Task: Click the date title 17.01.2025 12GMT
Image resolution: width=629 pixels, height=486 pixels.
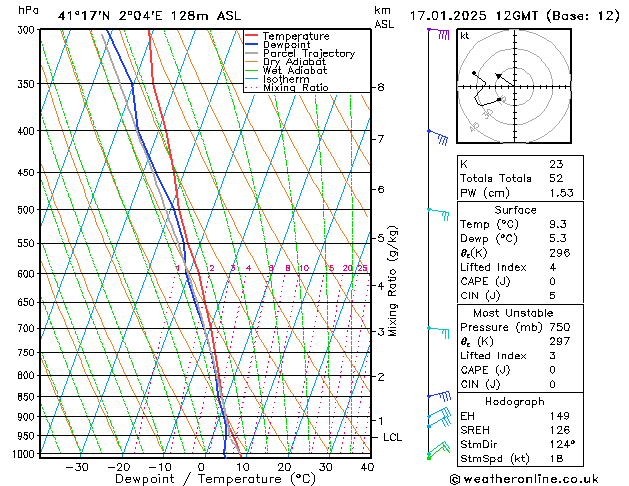Action: [515, 15]
